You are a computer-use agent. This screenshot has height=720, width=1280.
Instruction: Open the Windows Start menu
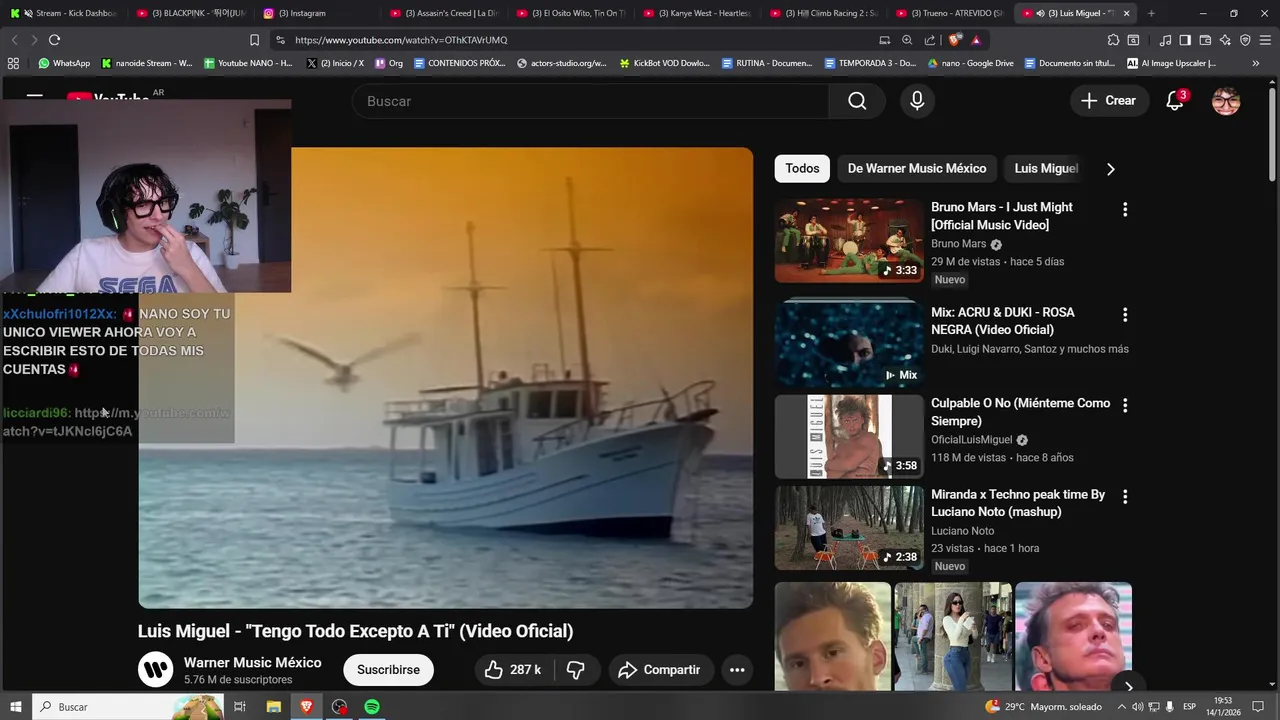click(x=15, y=707)
